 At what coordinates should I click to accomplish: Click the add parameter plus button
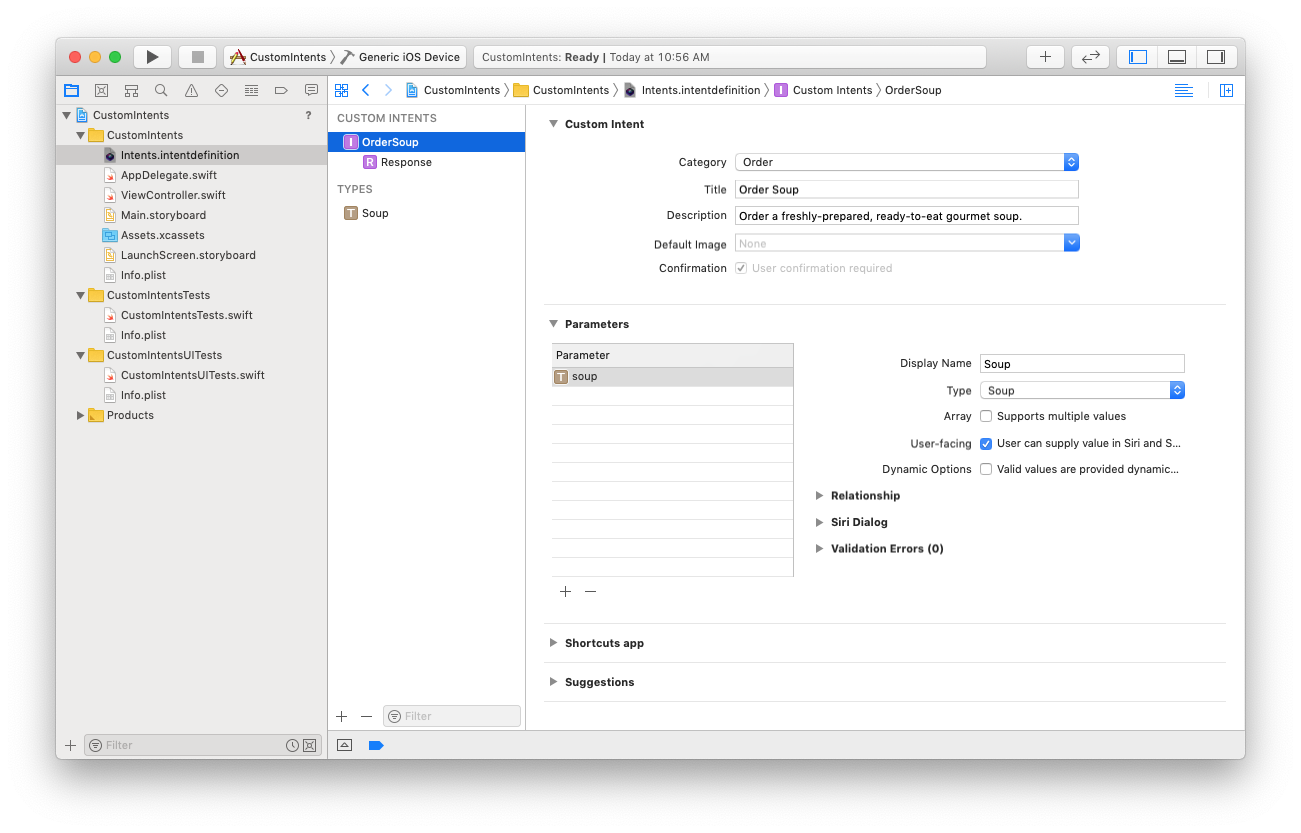point(565,591)
